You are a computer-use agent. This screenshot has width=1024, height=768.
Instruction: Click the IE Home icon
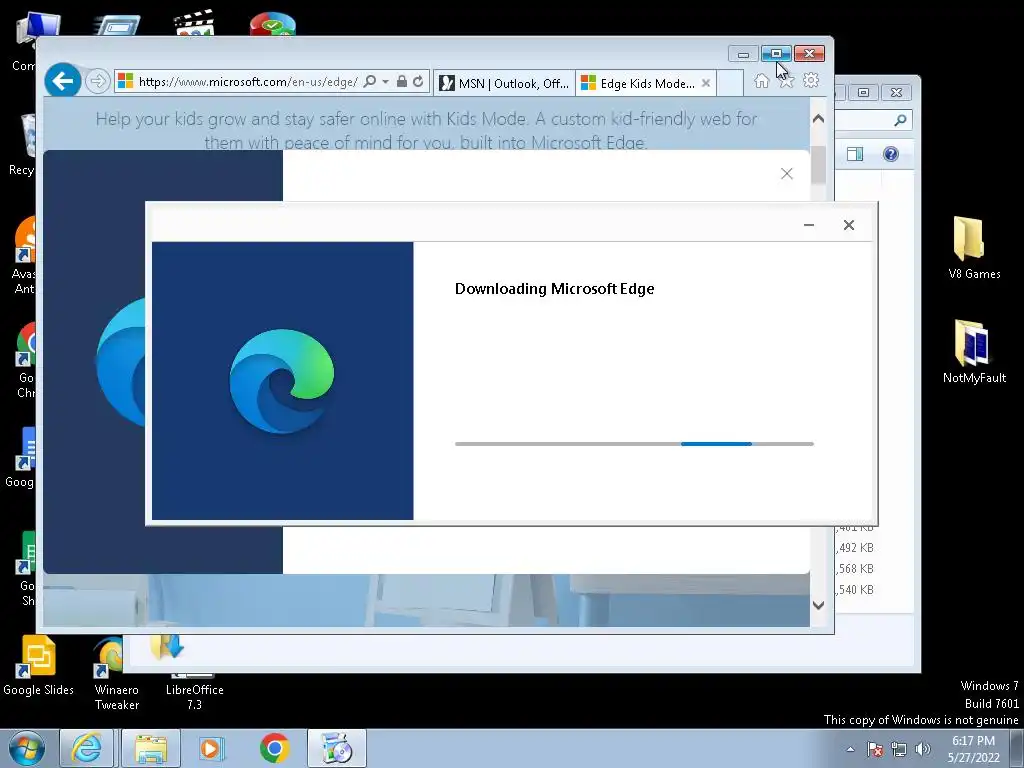click(x=761, y=81)
